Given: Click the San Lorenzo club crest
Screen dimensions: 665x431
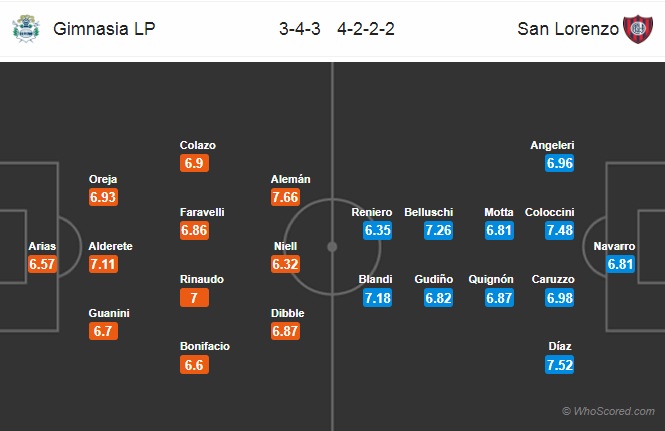Looking at the screenshot, I should pyautogui.click(x=638, y=29).
